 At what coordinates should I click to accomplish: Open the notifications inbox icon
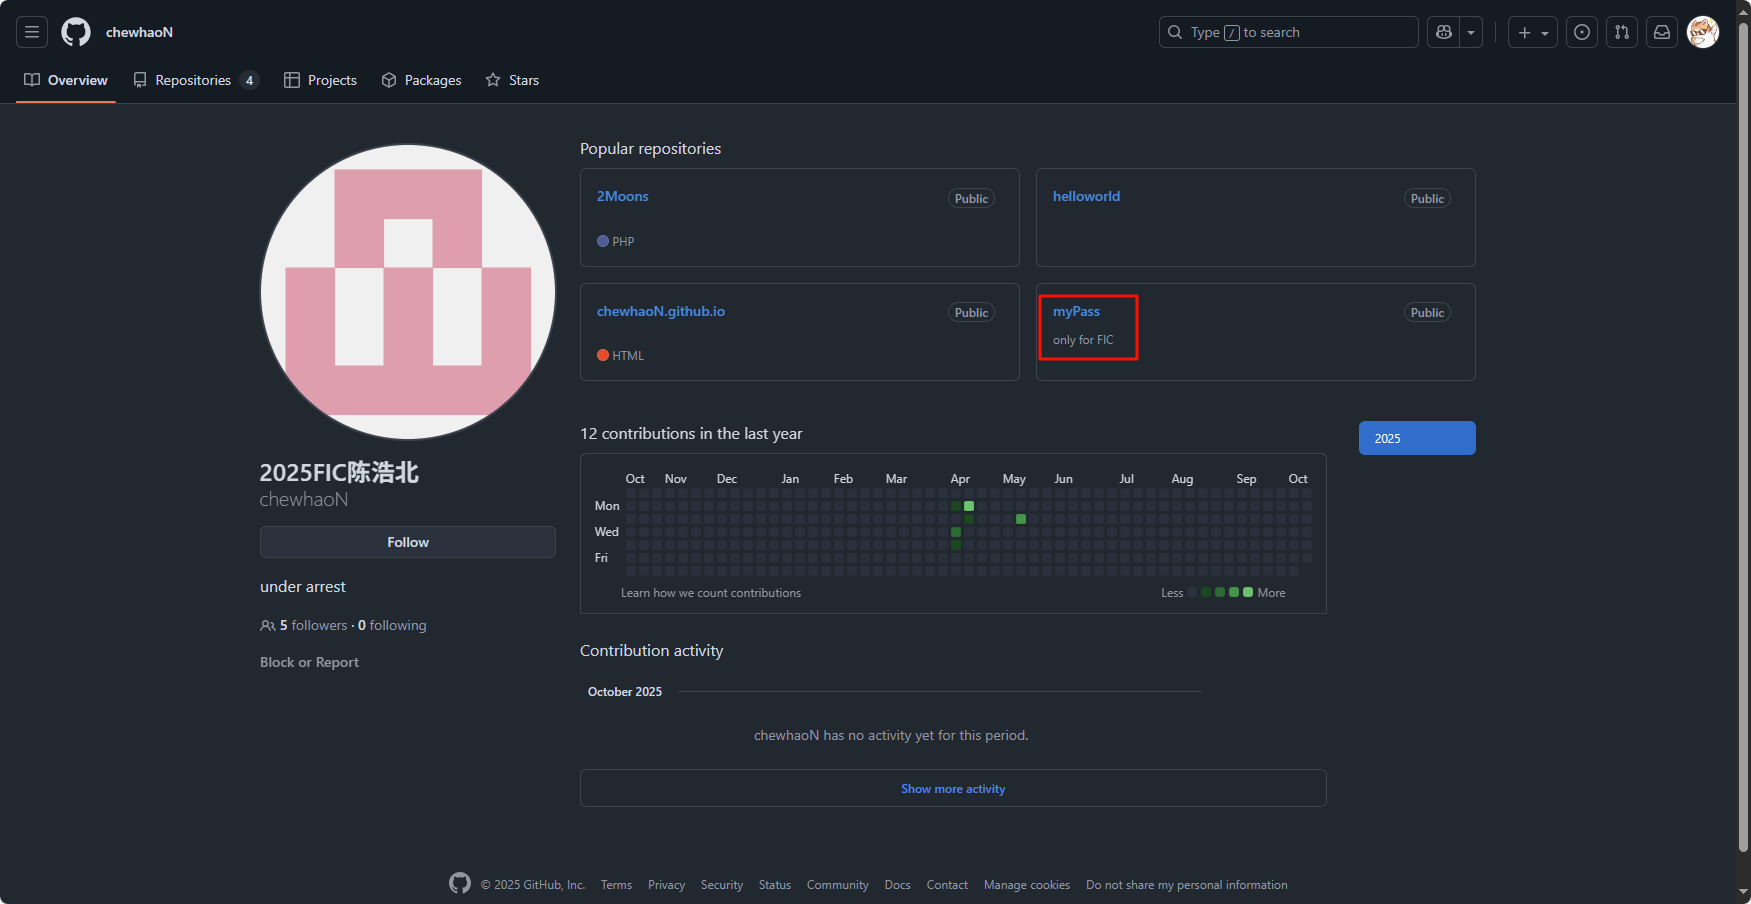(x=1662, y=32)
